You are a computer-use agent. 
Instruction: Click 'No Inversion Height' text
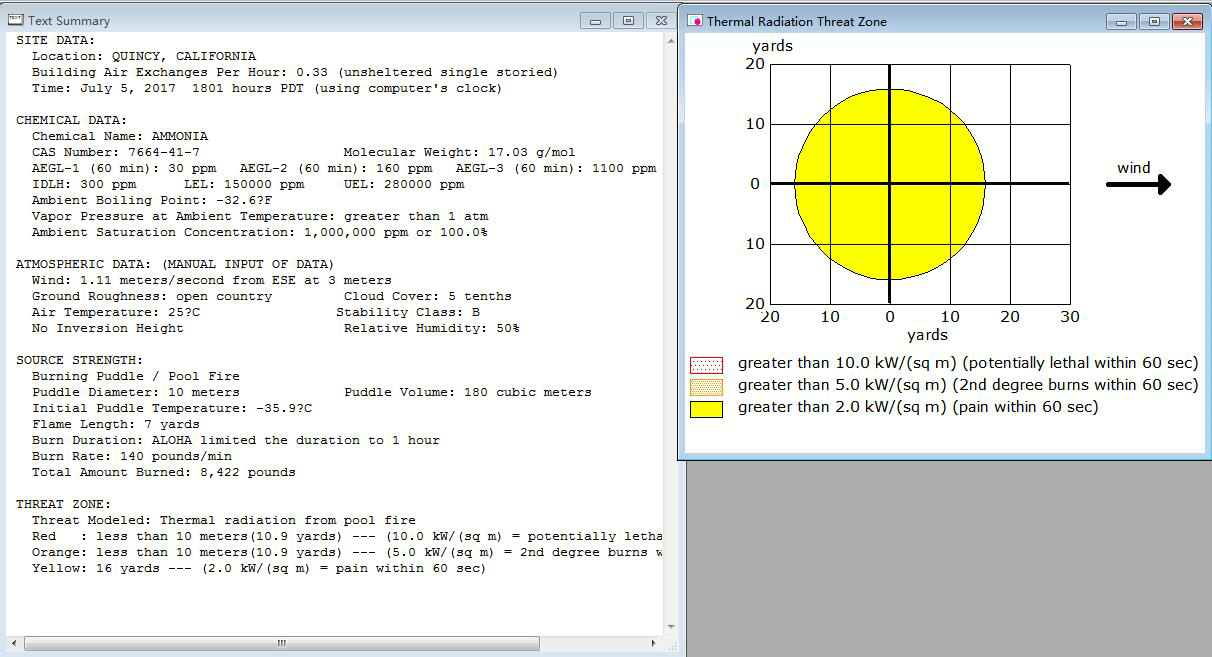[x=108, y=328]
